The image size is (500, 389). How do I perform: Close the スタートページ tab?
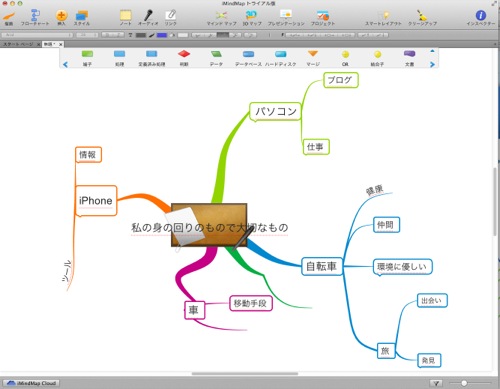click(x=38, y=44)
